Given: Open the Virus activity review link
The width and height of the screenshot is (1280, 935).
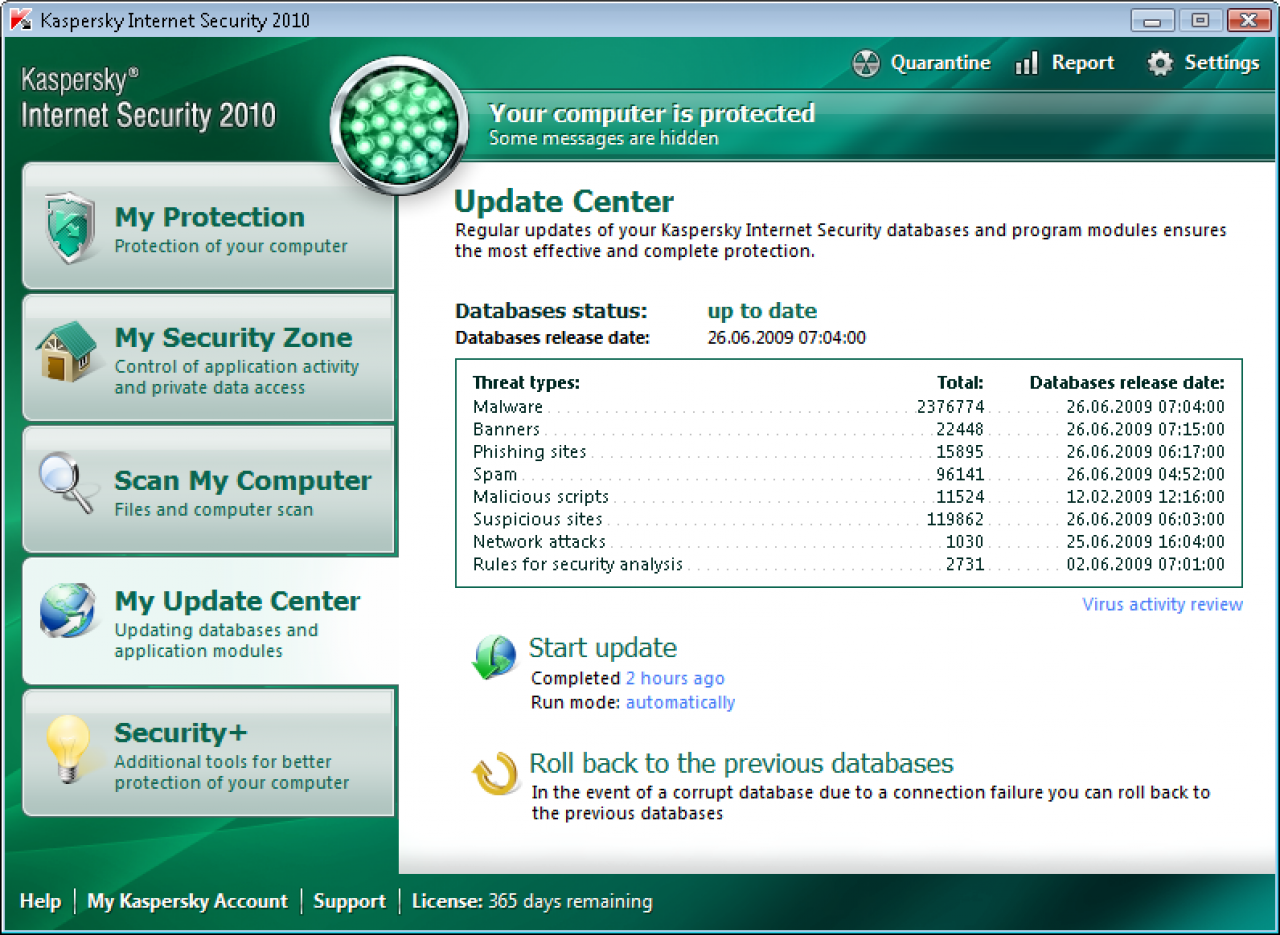Looking at the screenshot, I should pos(1162,604).
